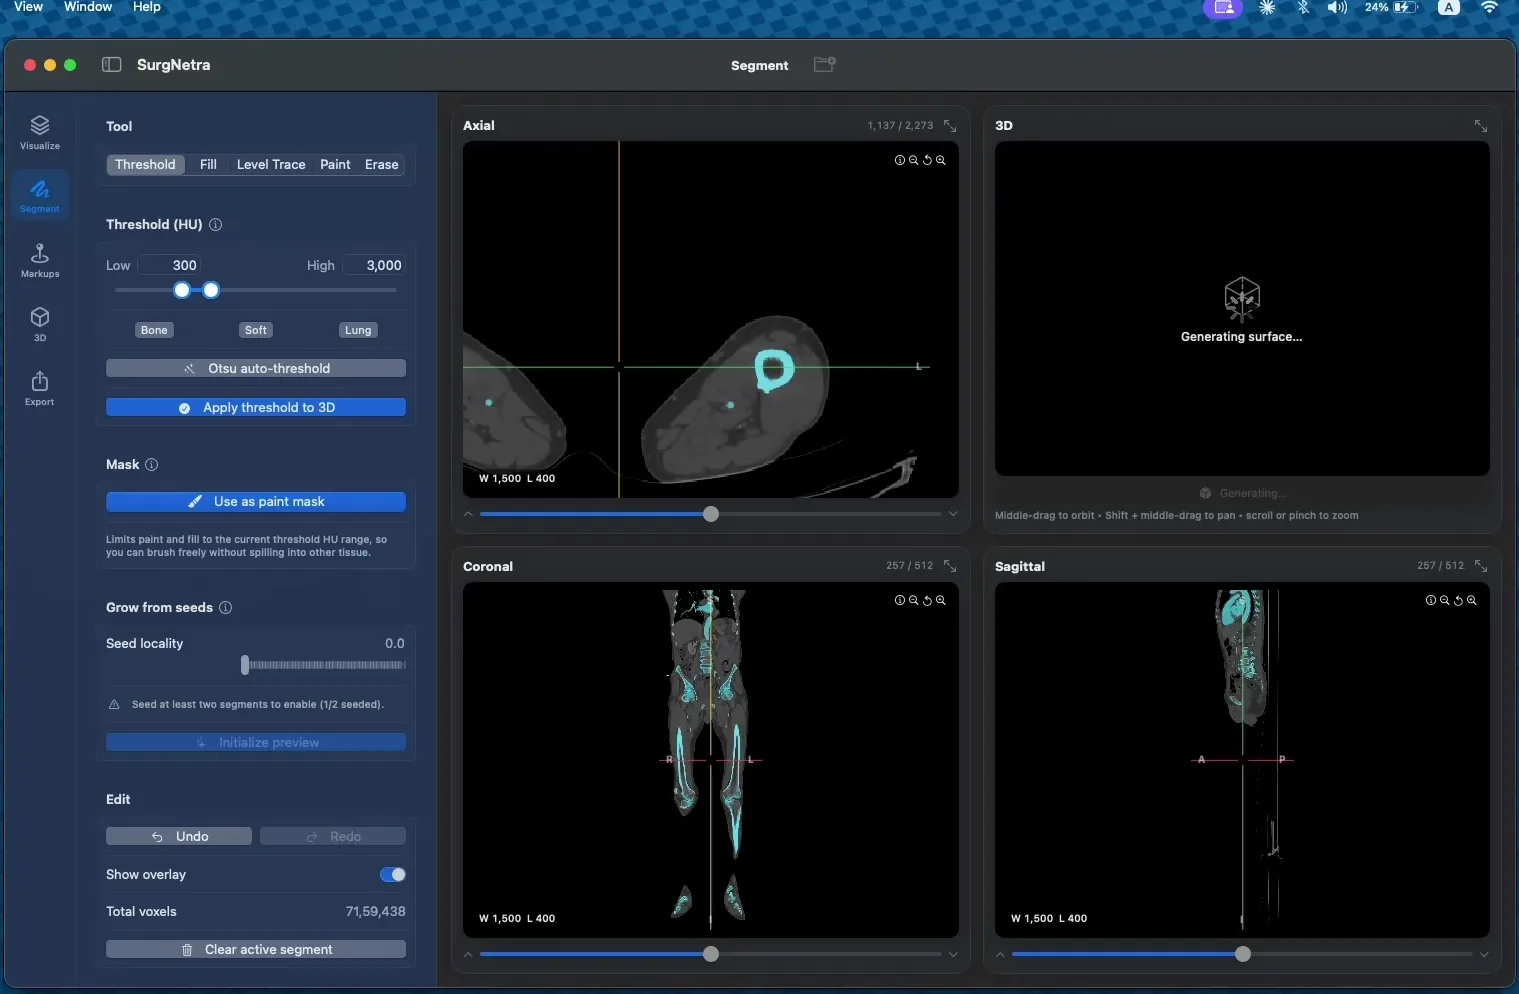
Task: Apply the Bone threshold preset
Action: coord(154,330)
